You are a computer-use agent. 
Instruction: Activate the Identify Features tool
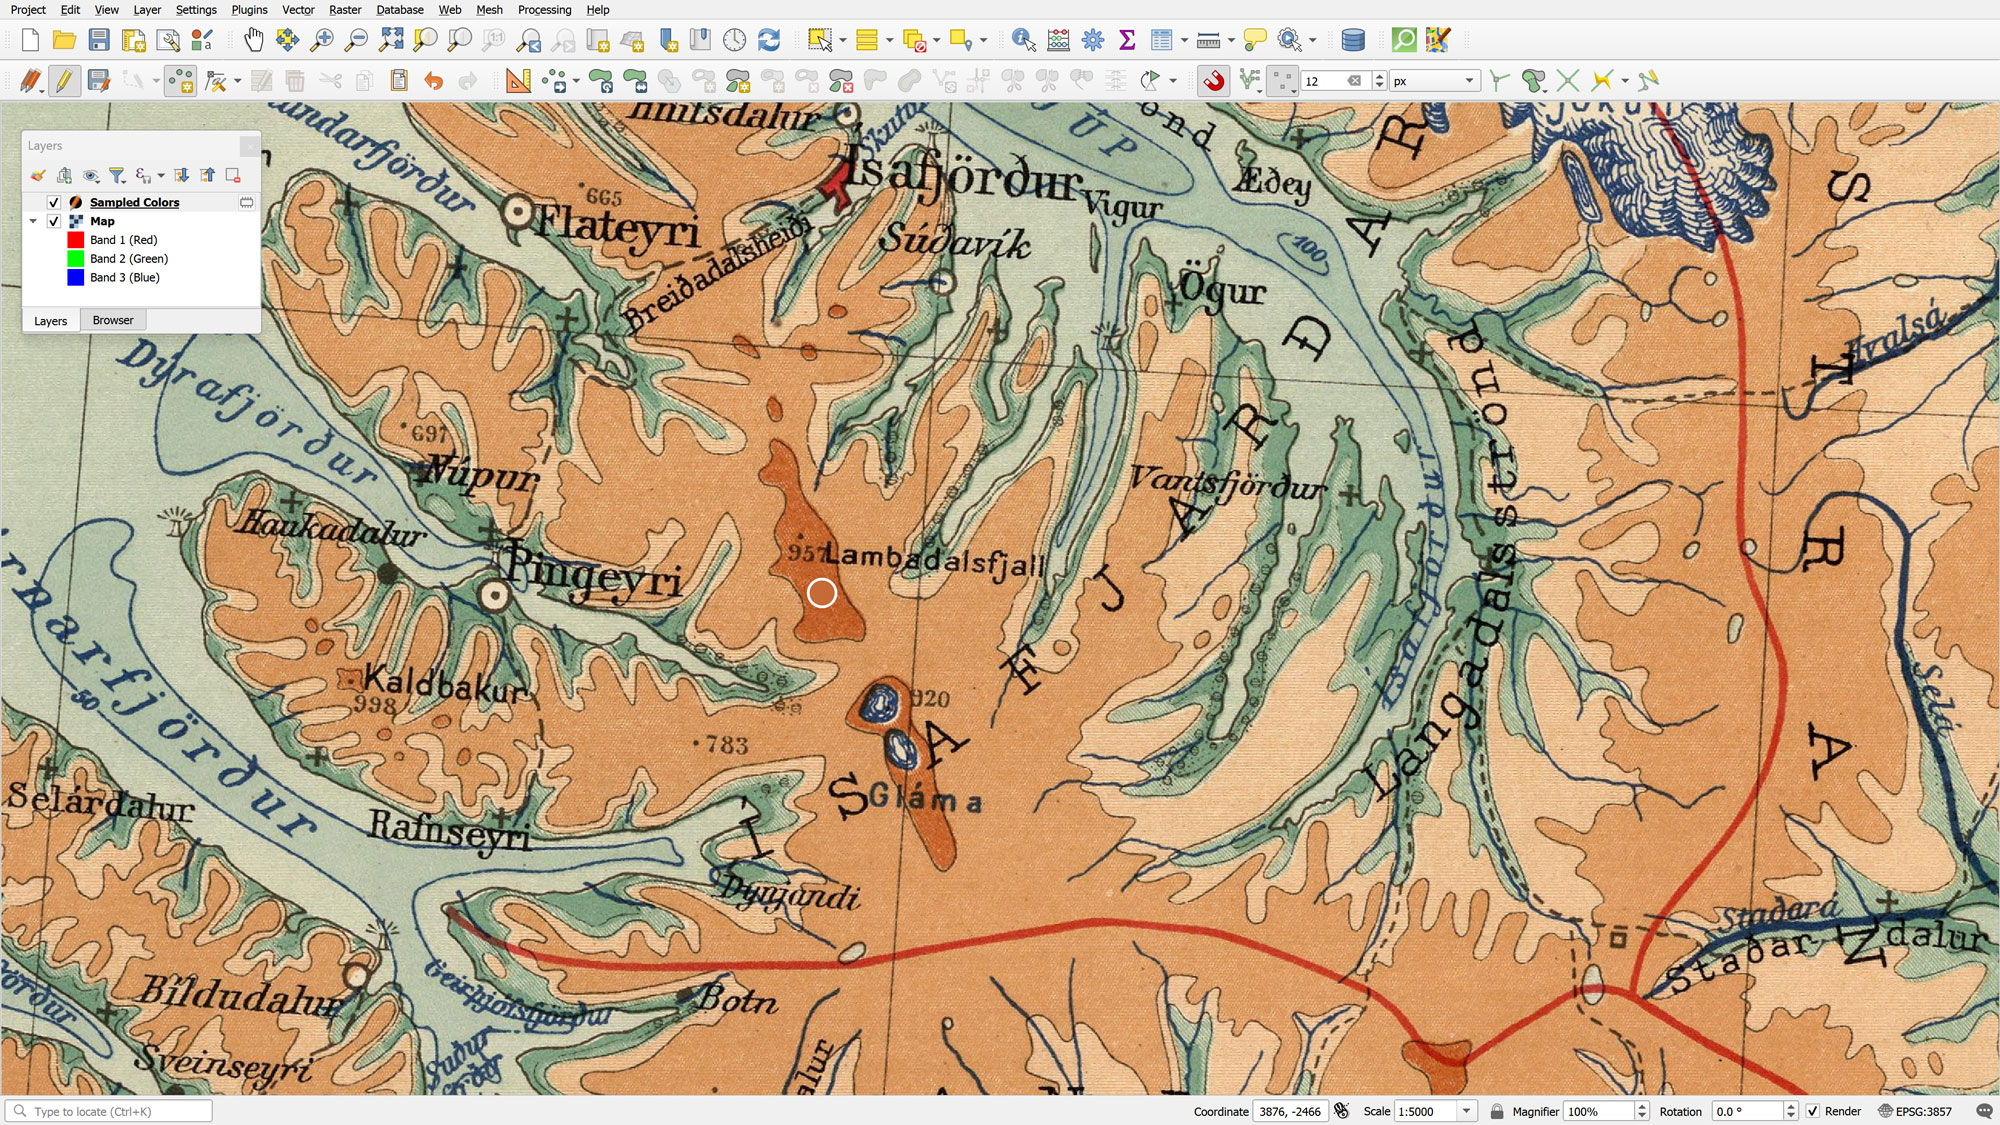(x=1023, y=40)
